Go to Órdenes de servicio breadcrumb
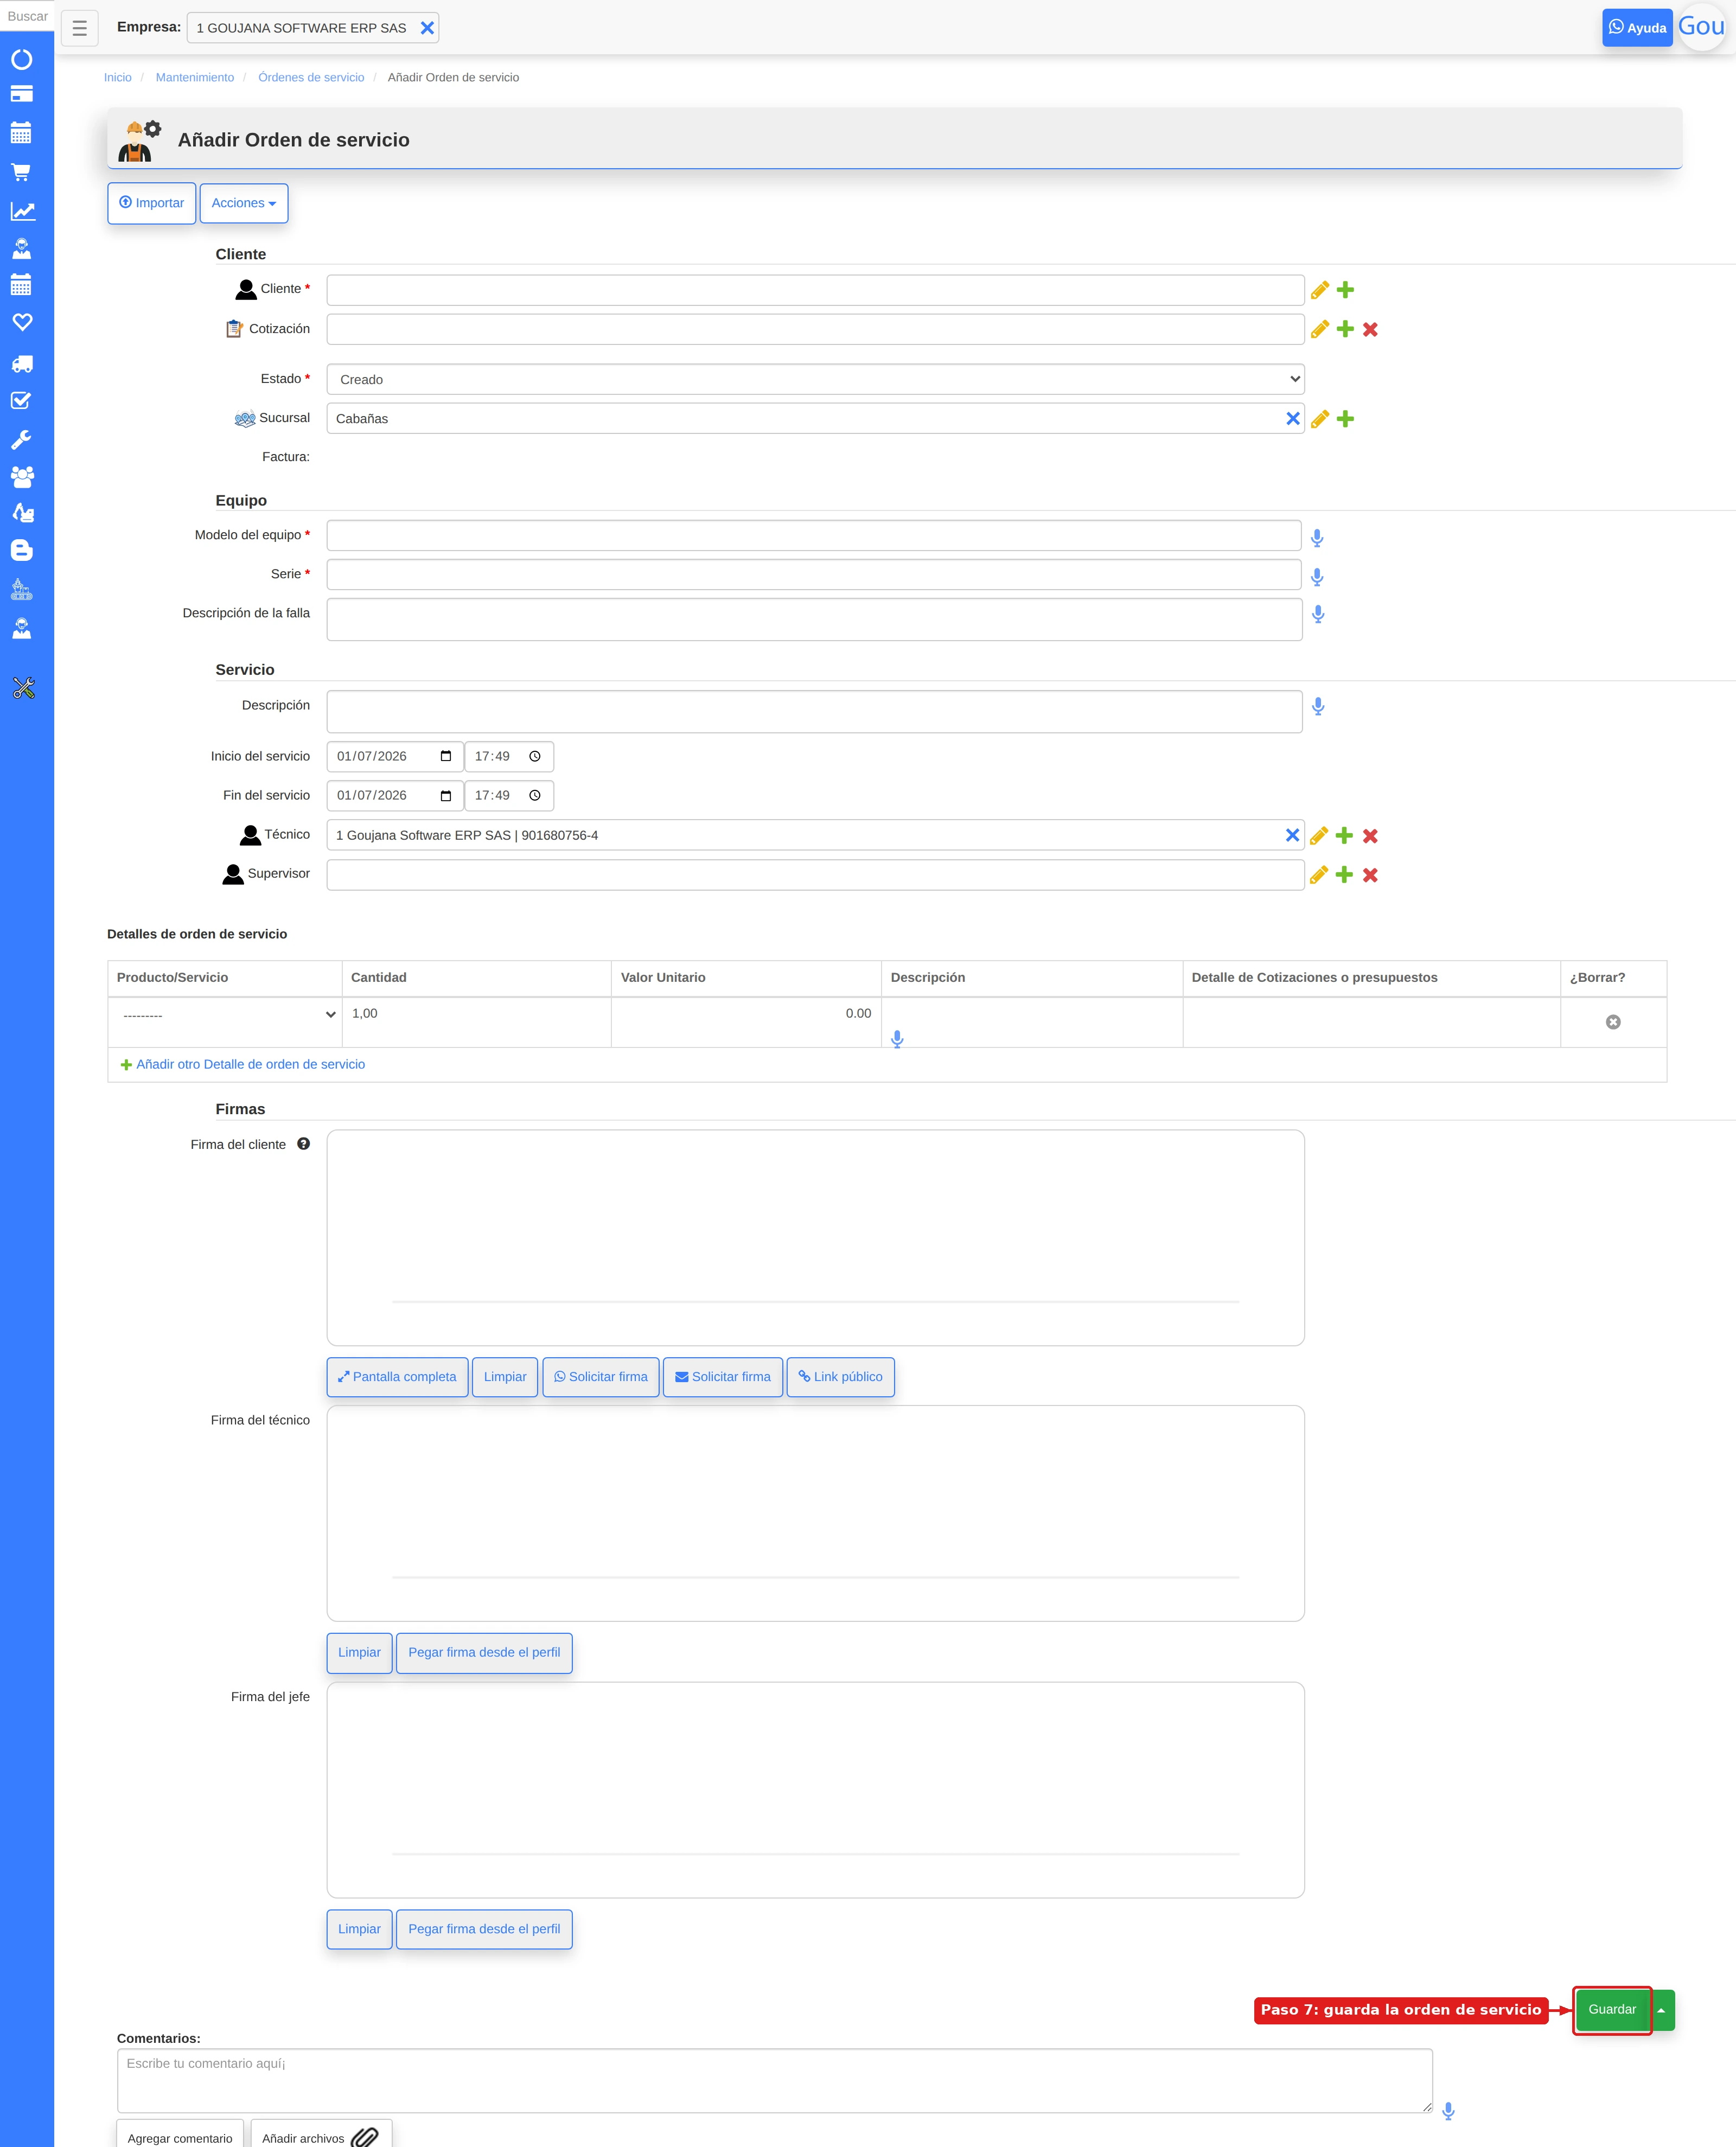 coord(311,77)
